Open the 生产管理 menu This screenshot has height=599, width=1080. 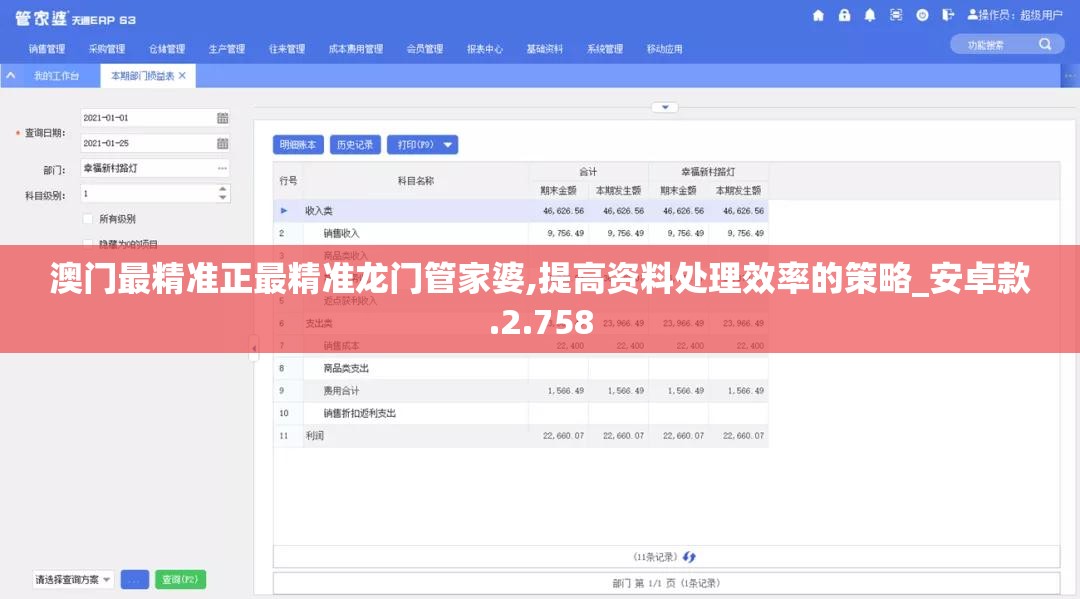point(227,49)
